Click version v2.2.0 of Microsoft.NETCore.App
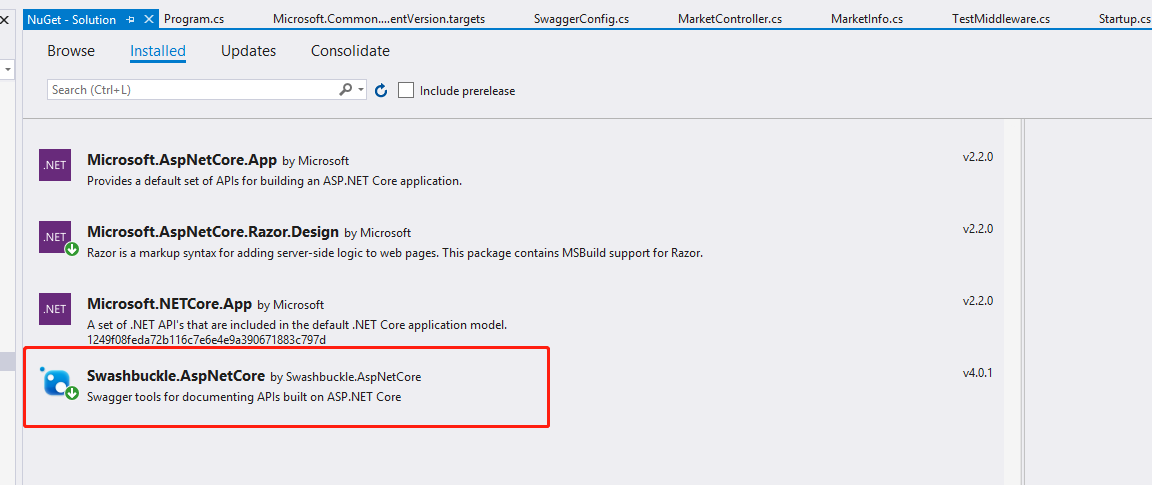The width and height of the screenshot is (1152, 485). pos(978,301)
